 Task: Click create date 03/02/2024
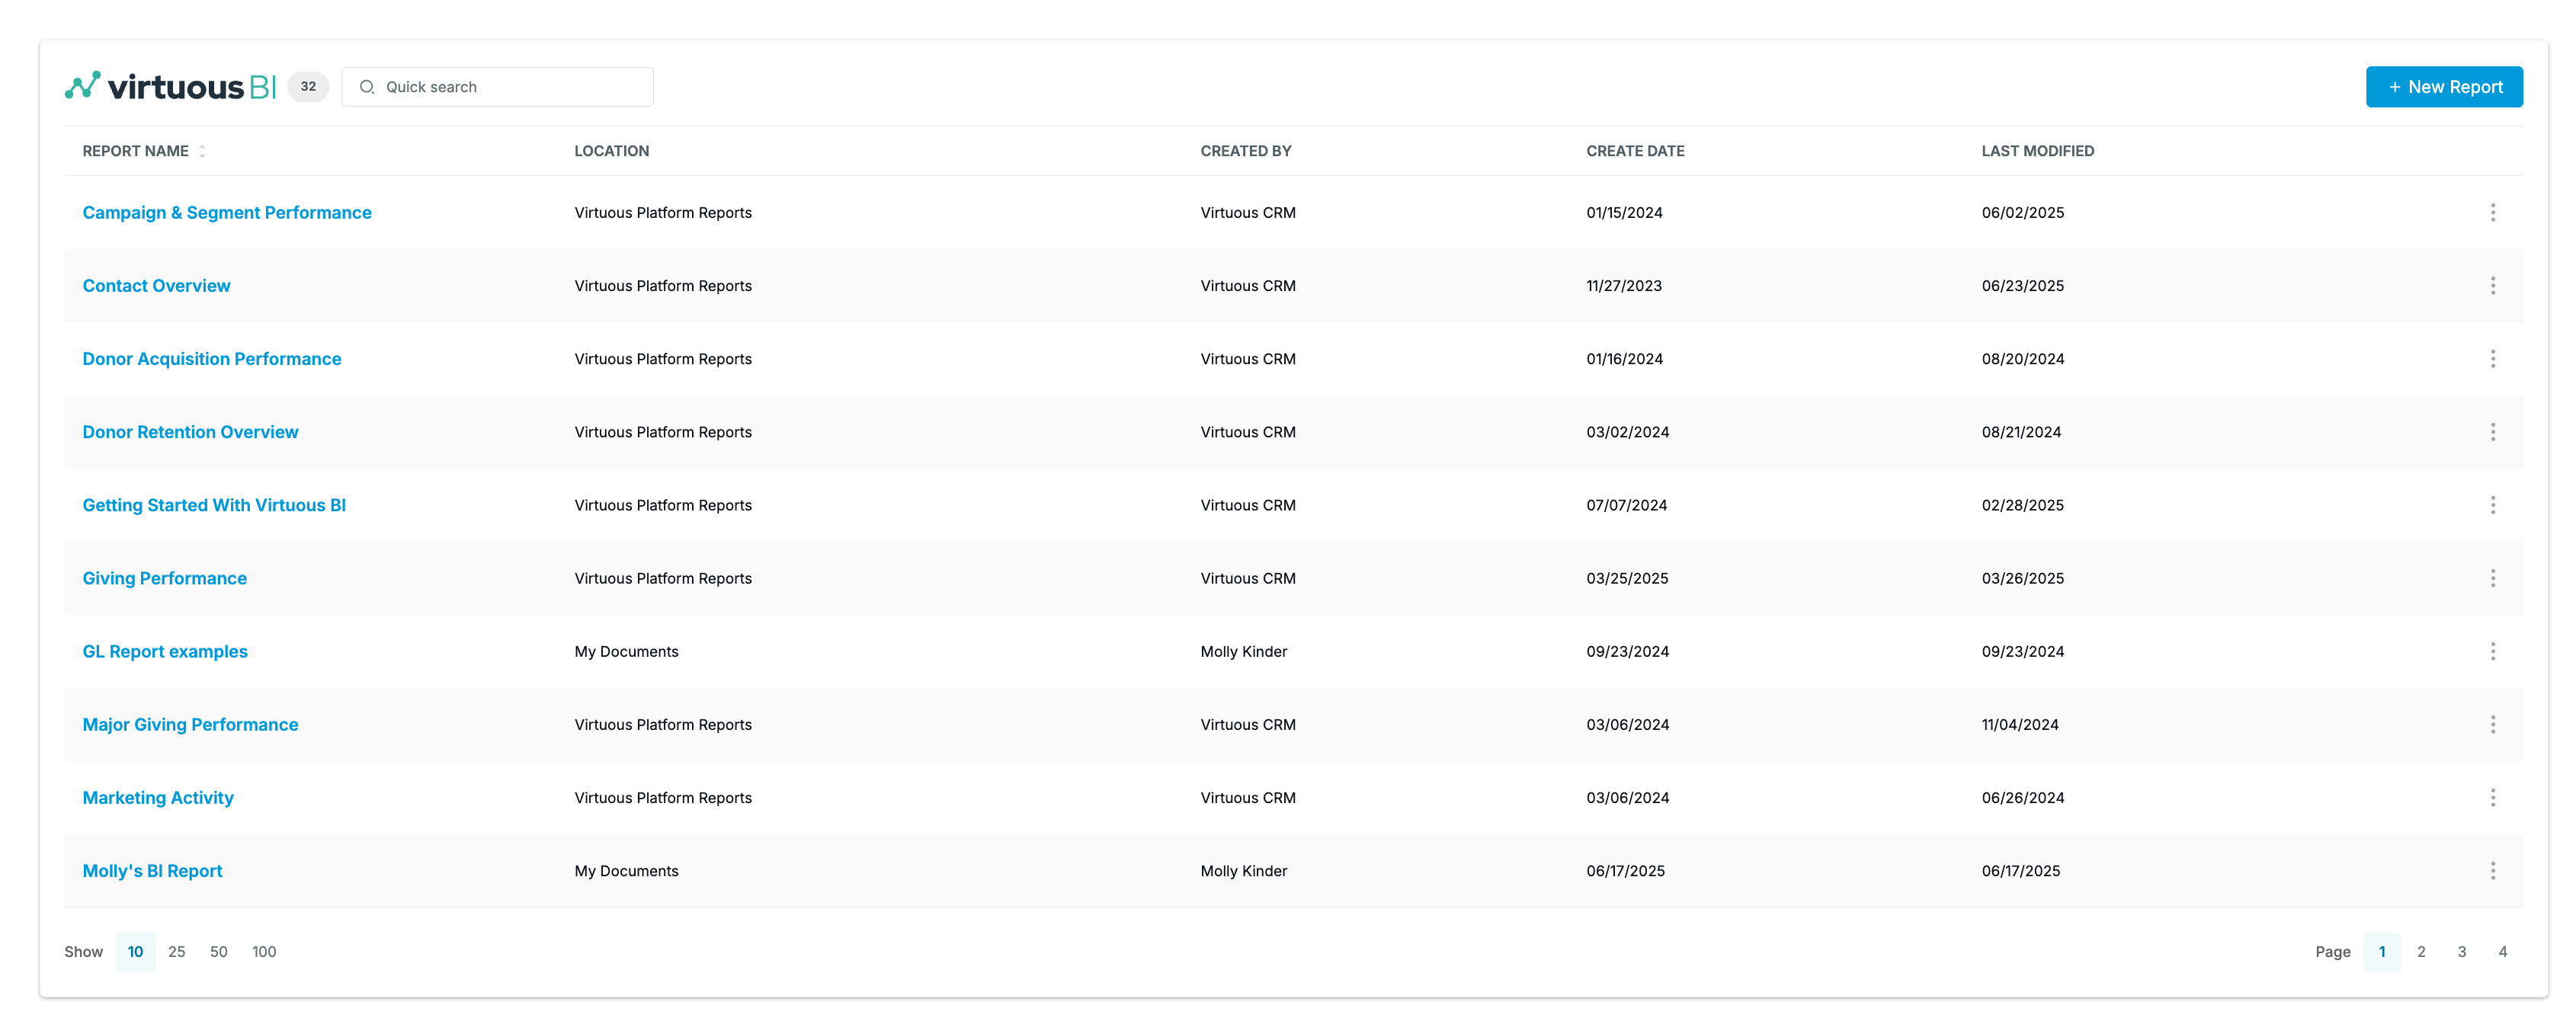pyautogui.click(x=1627, y=432)
